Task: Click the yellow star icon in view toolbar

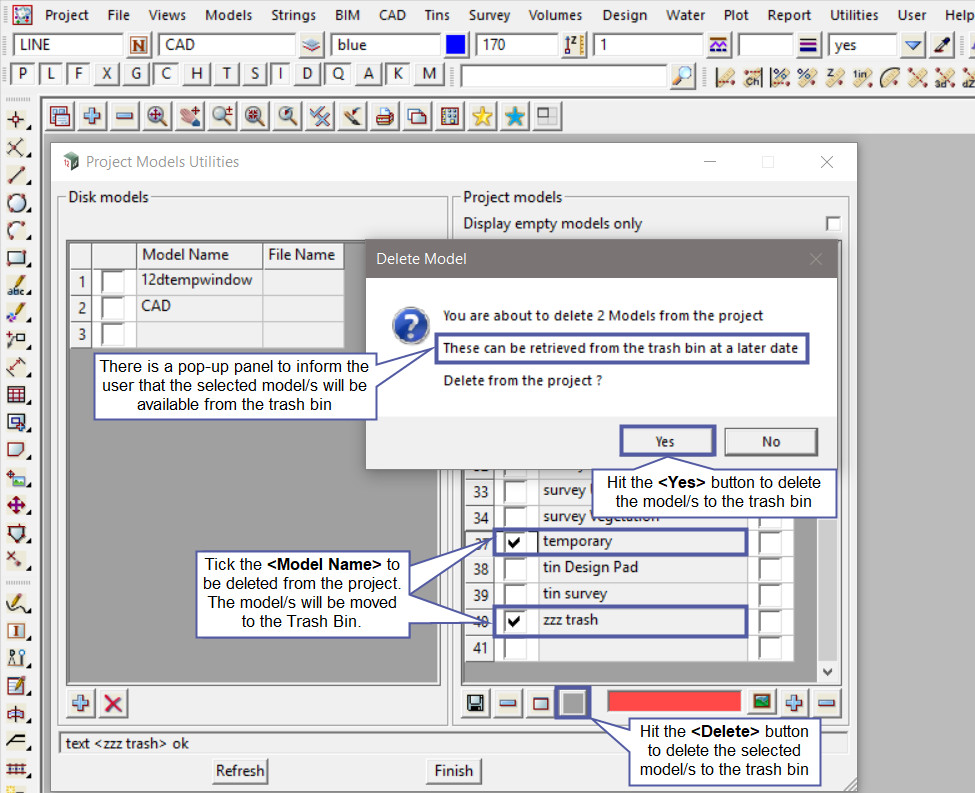Action: 482,117
